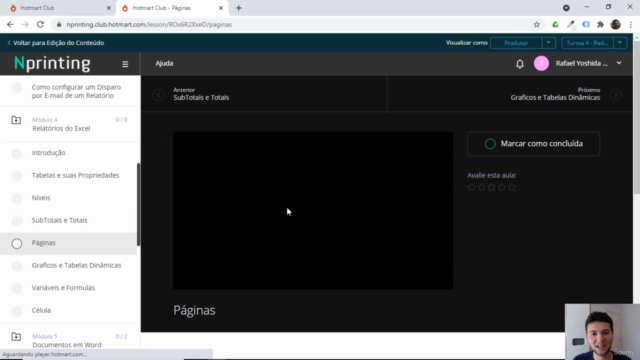Open Introdução lesson
Viewport: 640px width, 360px height.
(x=49, y=153)
